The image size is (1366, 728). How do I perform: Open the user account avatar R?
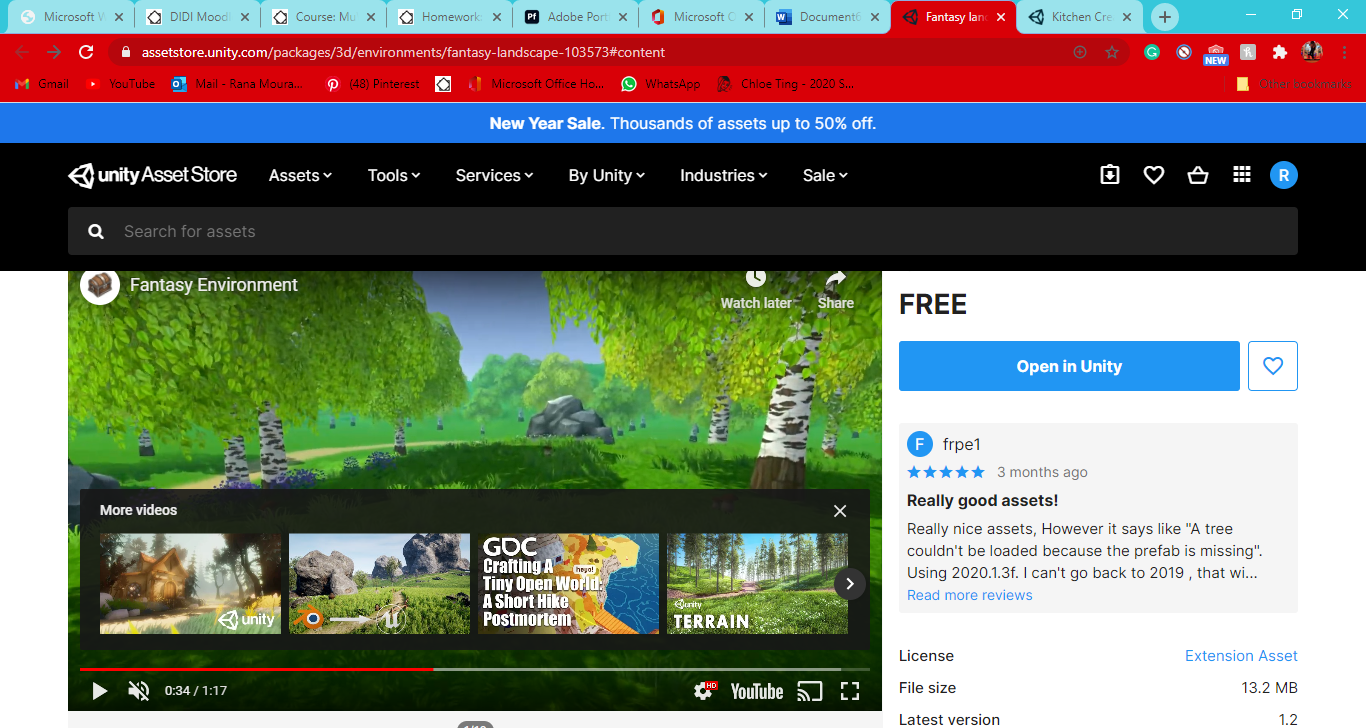pyautogui.click(x=1284, y=175)
